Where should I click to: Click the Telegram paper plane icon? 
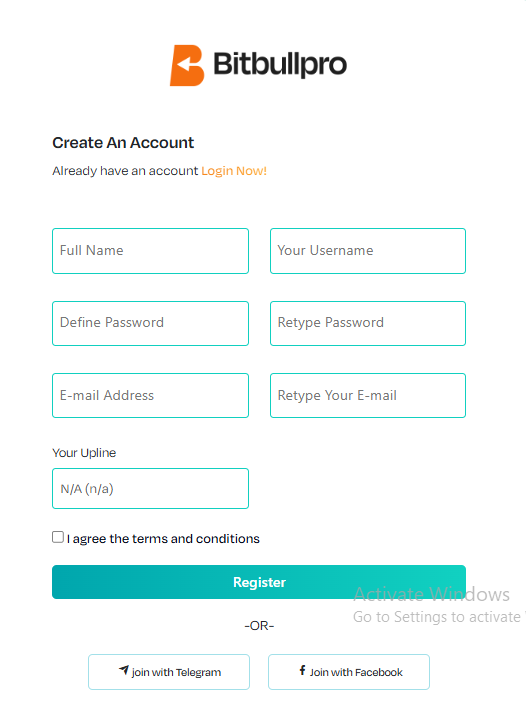point(124,670)
